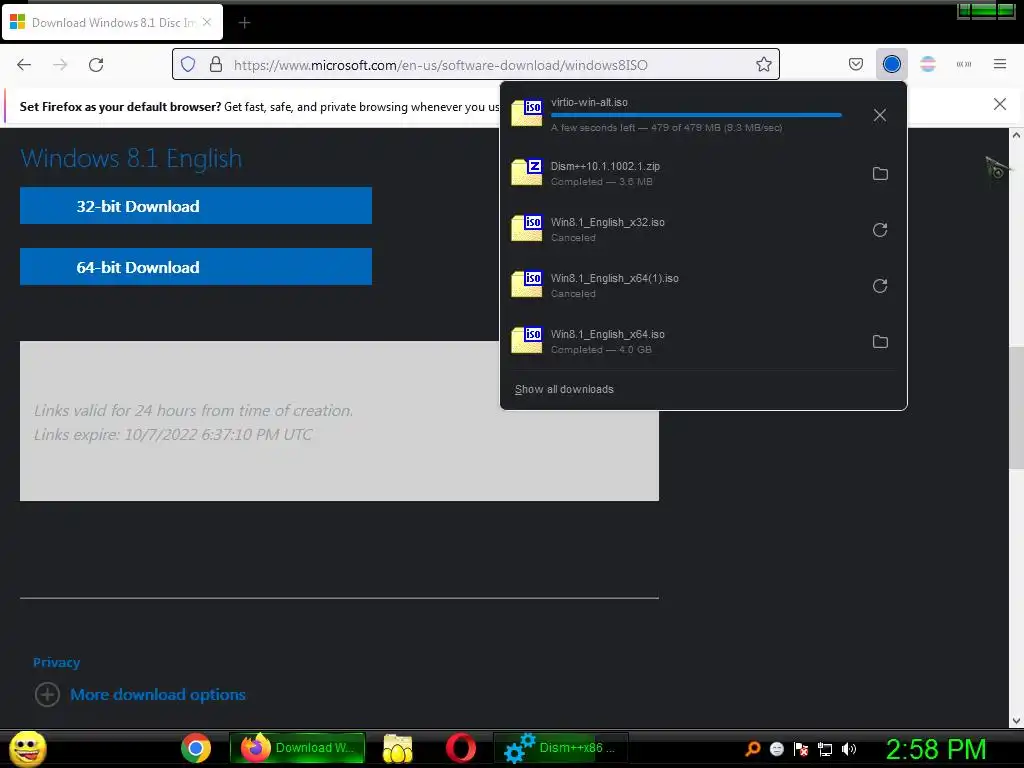The image size is (1024, 768).
Task: Open folder for Win8.1_English_x64.iso
Action: coord(880,342)
